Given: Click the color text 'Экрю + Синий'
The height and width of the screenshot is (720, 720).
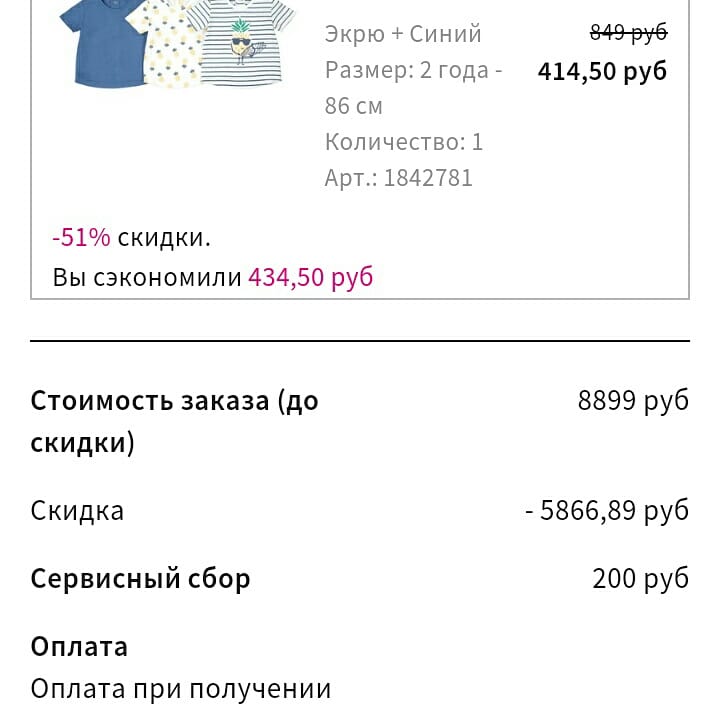Looking at the screenshot, I should 403,34.
